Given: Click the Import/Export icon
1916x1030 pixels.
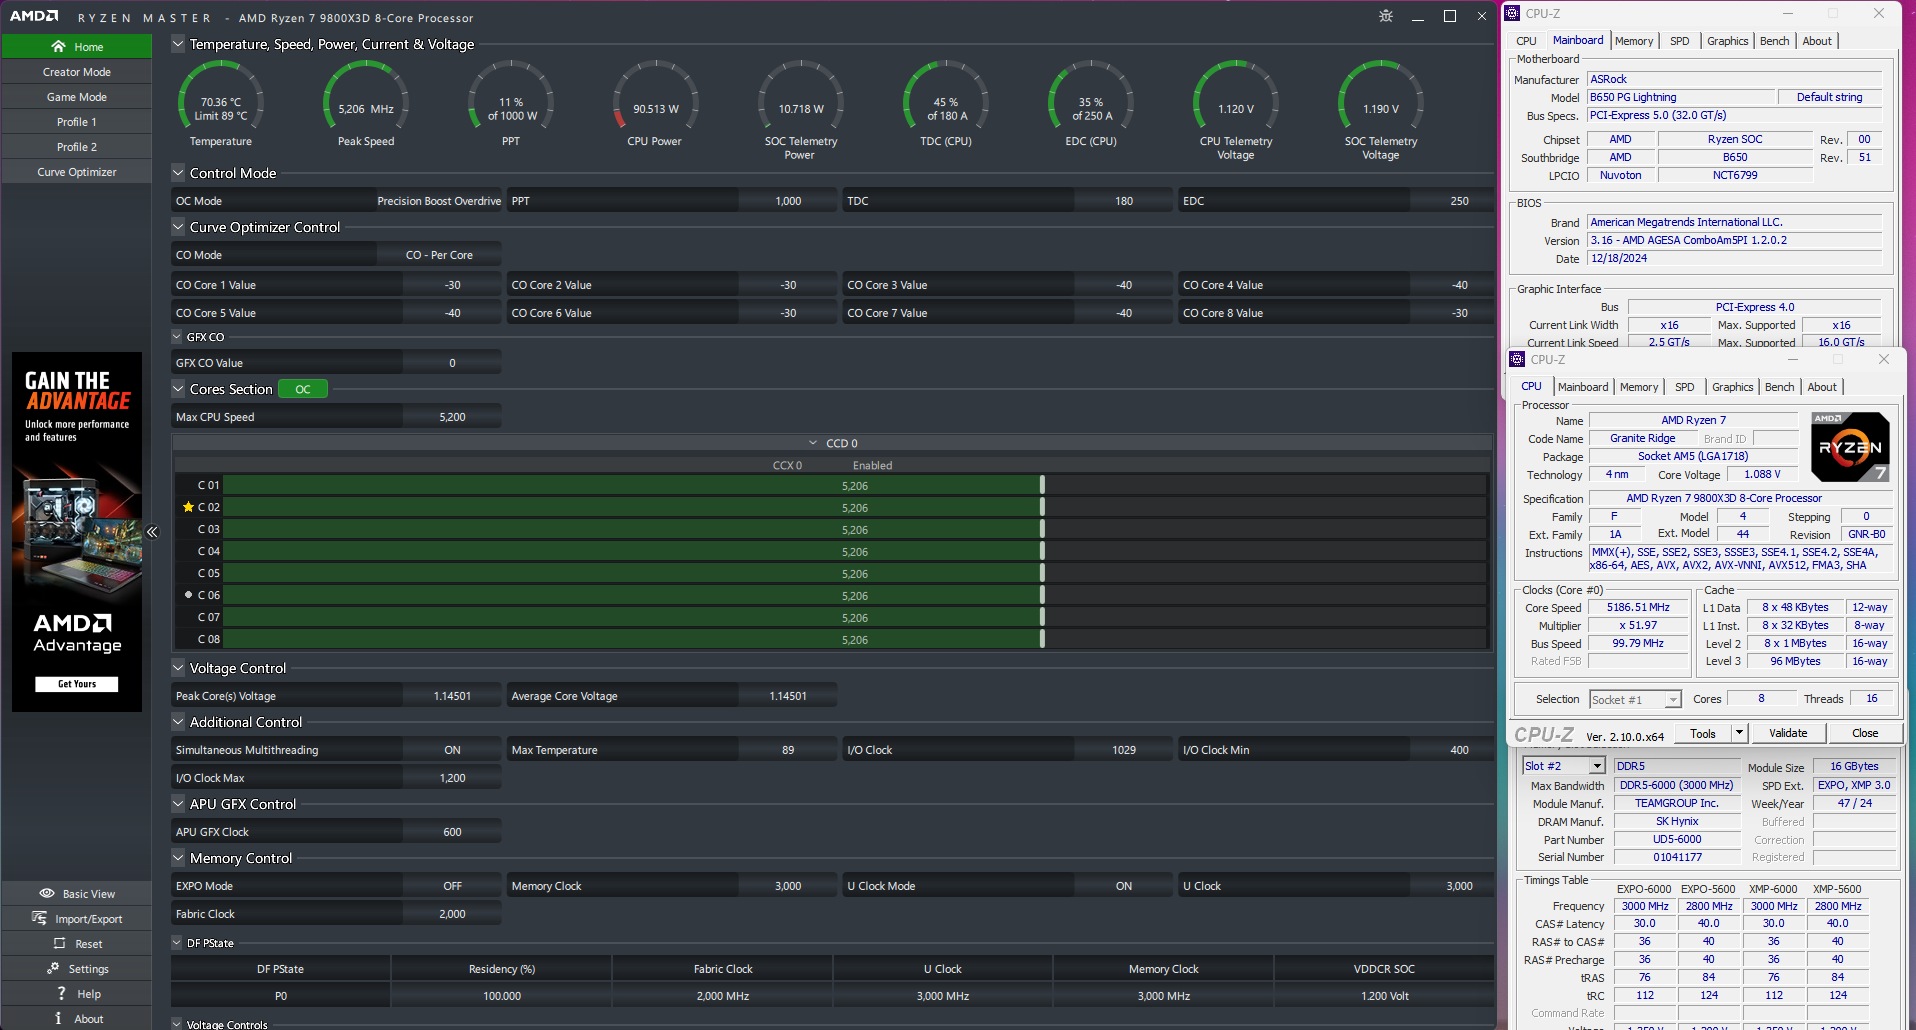Looking at the screenshot, I should 40,918.
